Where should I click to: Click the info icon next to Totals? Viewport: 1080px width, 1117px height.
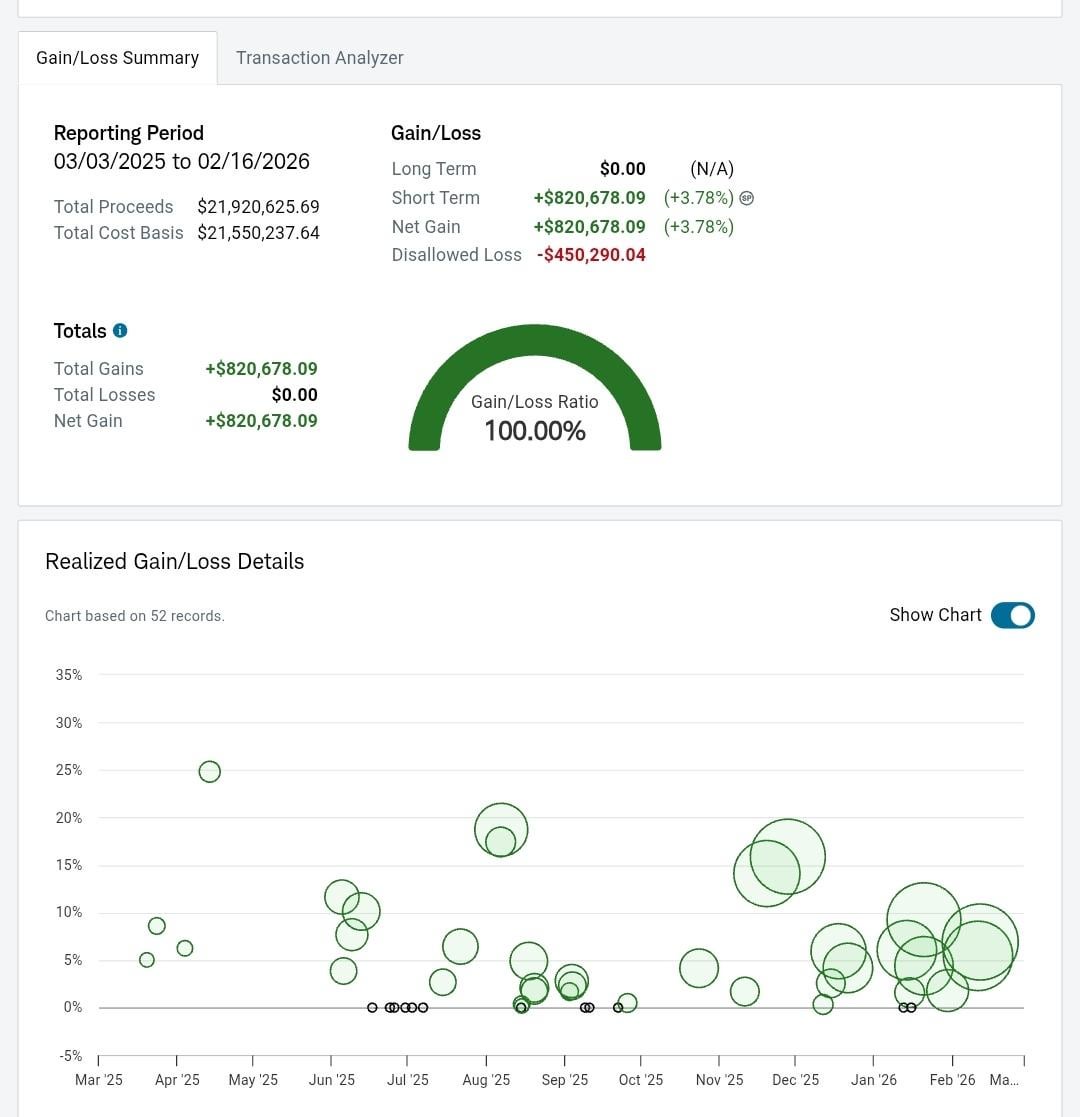tap(120, 331)
